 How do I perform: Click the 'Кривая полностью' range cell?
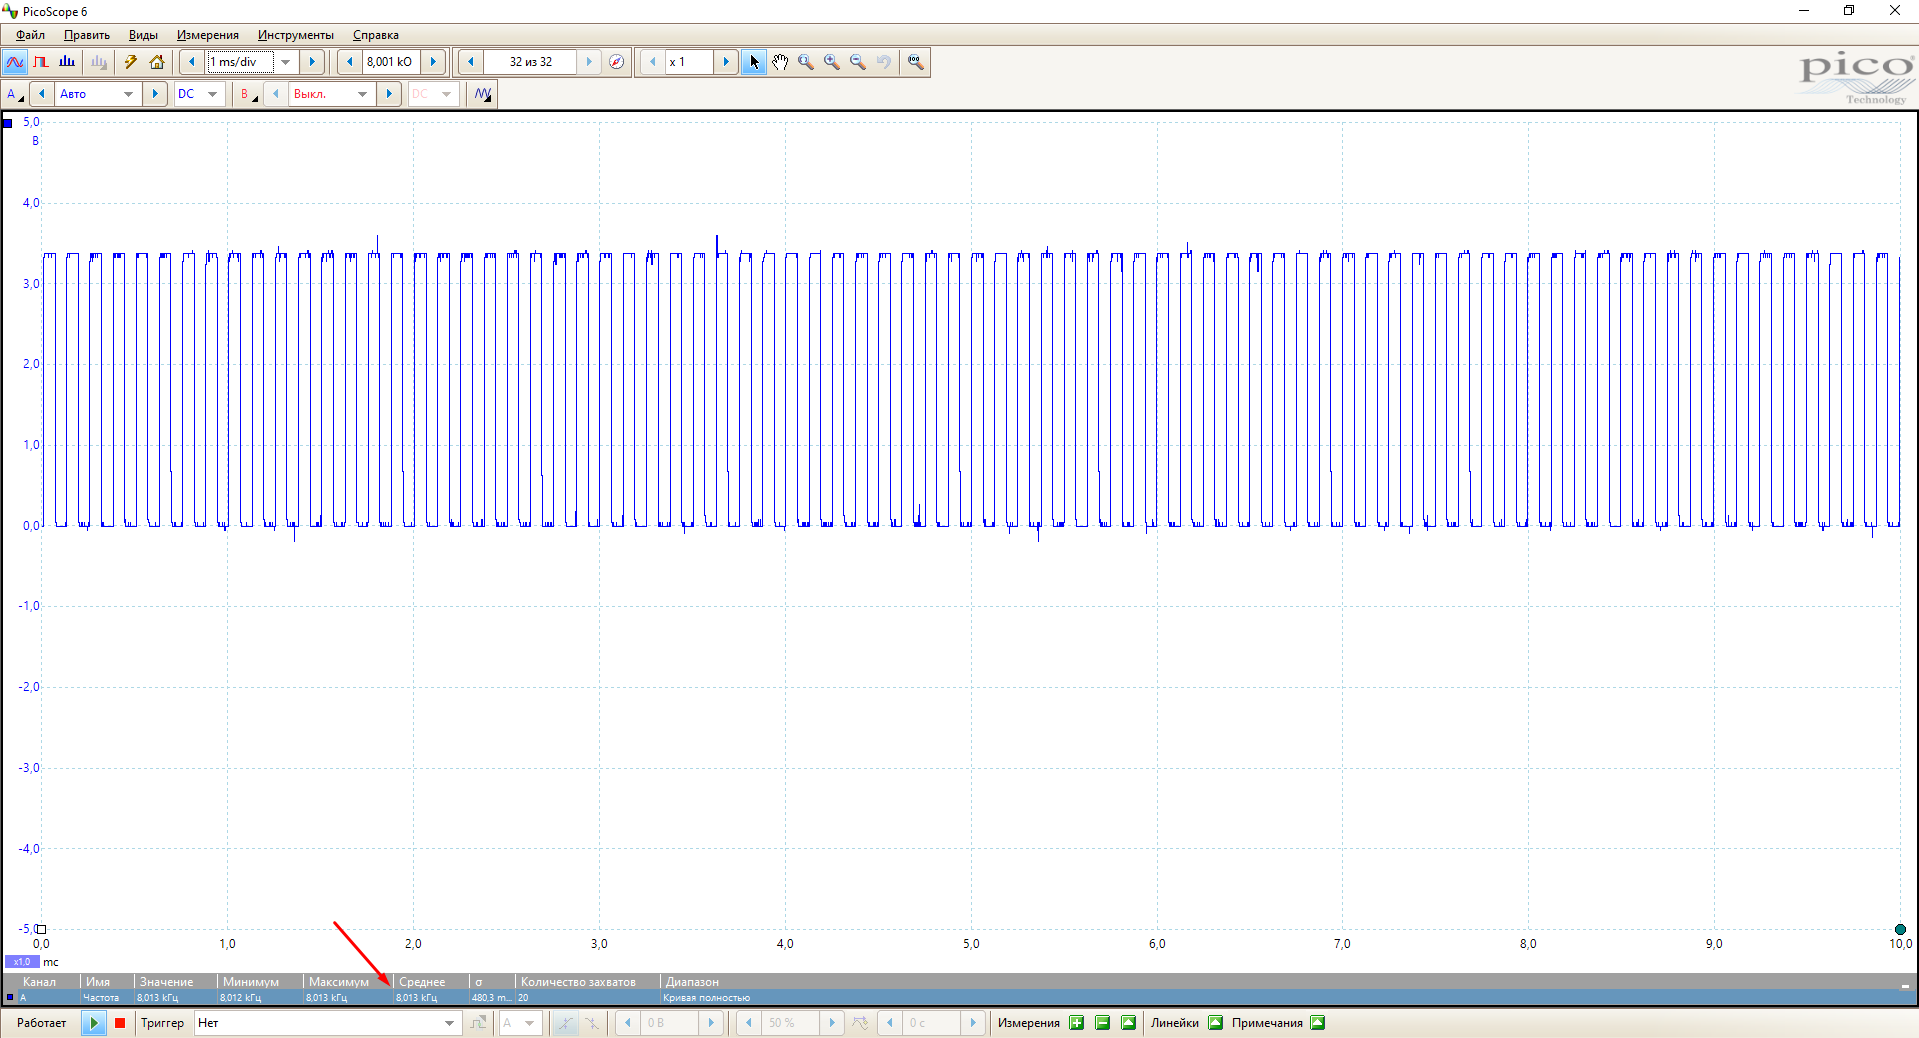(706, 998)
